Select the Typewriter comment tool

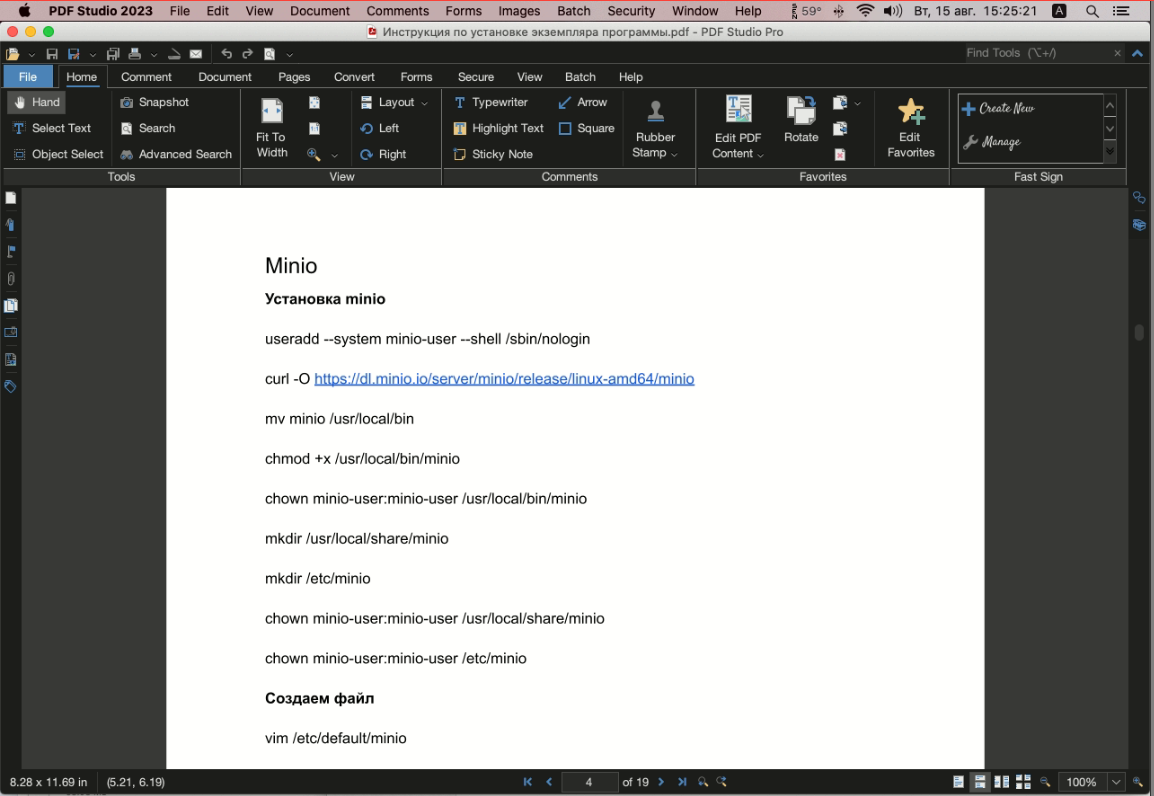(x=491, y=102)
